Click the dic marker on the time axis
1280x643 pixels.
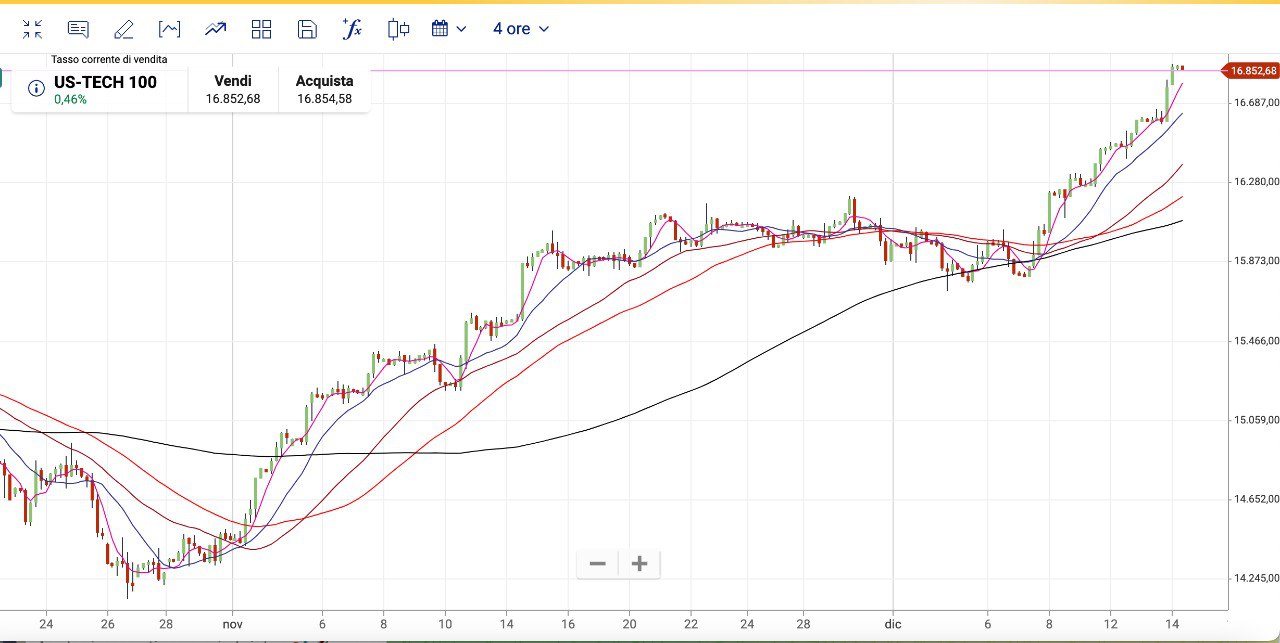coord(893,622)
